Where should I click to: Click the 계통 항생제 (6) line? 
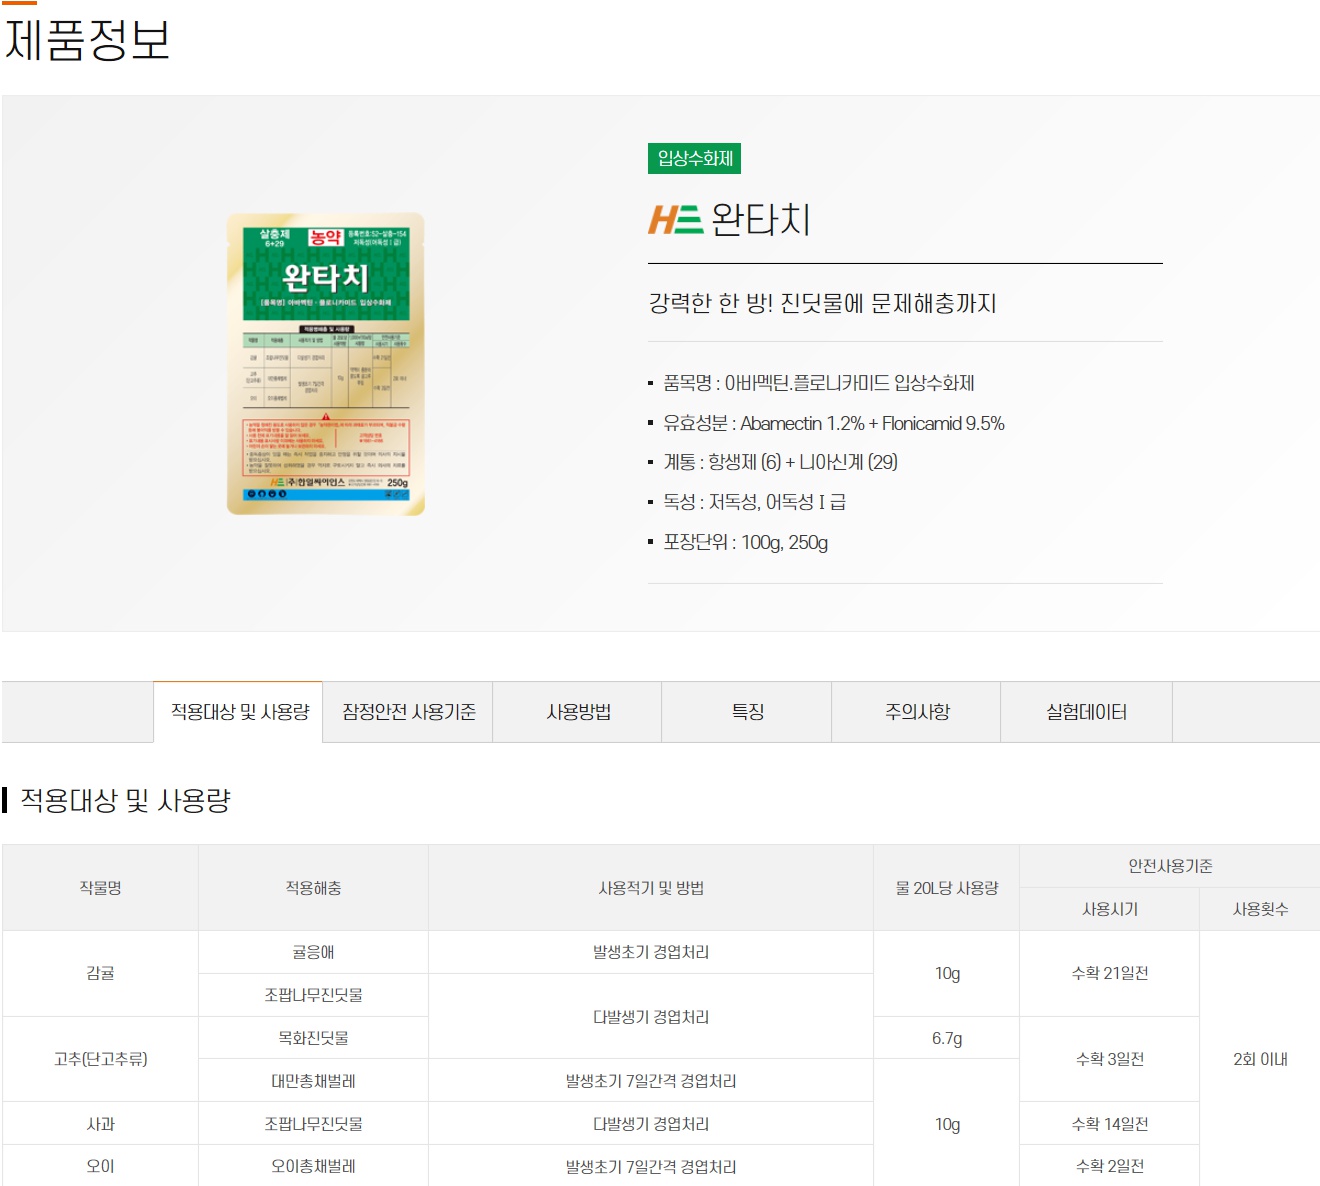click(781, 462)
